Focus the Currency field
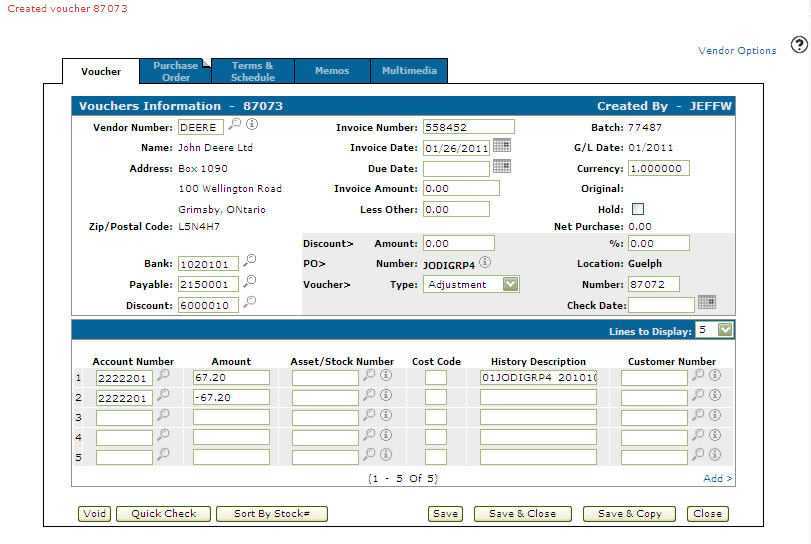 pyautogui.click(x=658, y=168)
